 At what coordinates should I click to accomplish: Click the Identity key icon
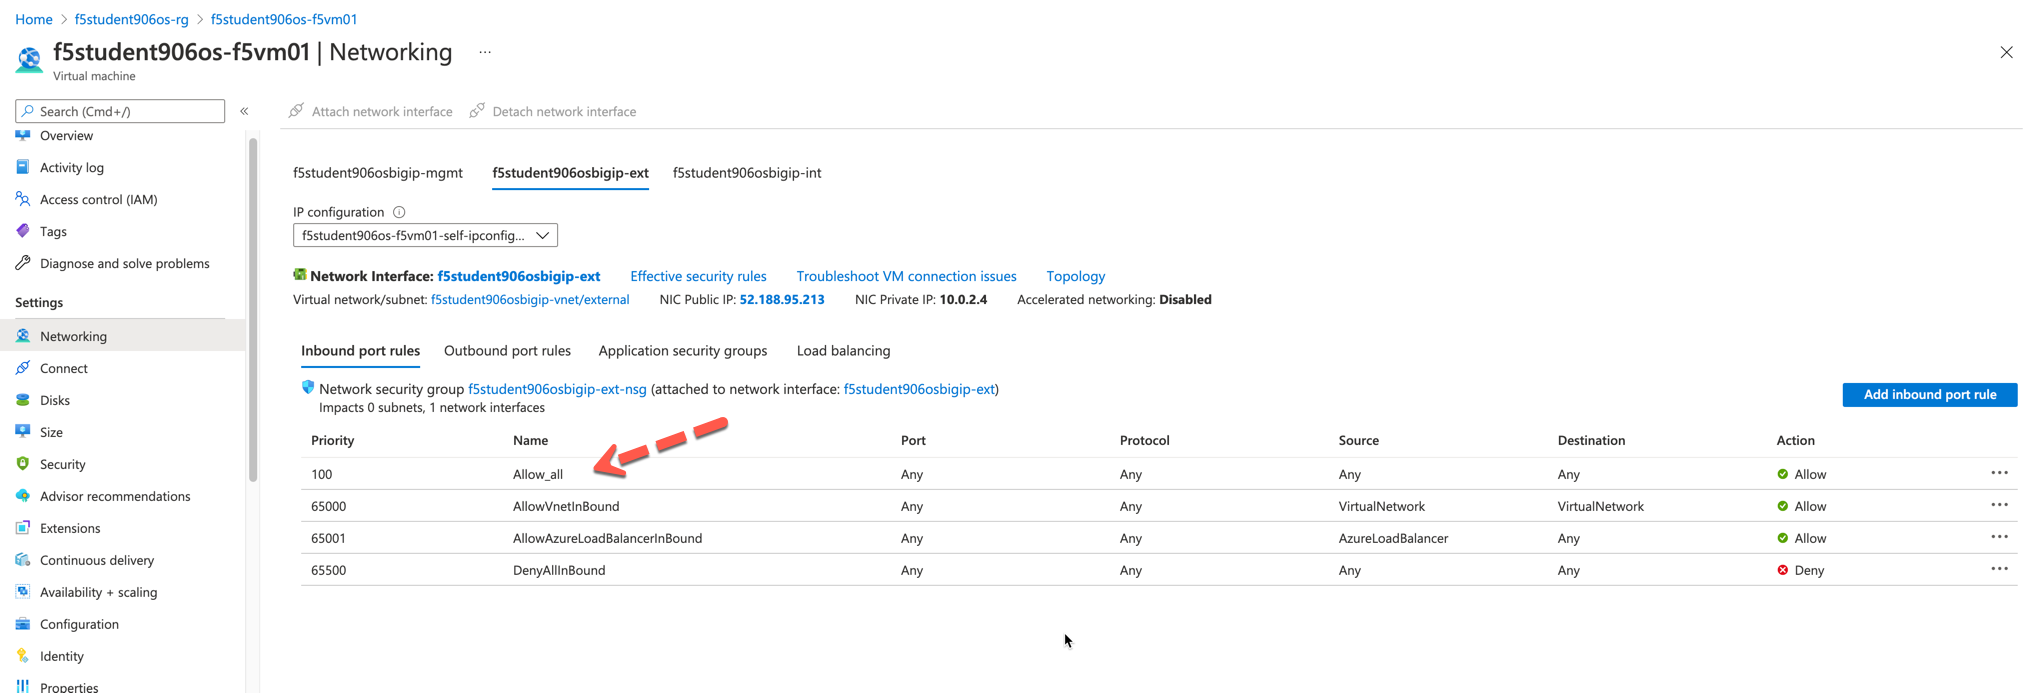(x=23, y=656)
